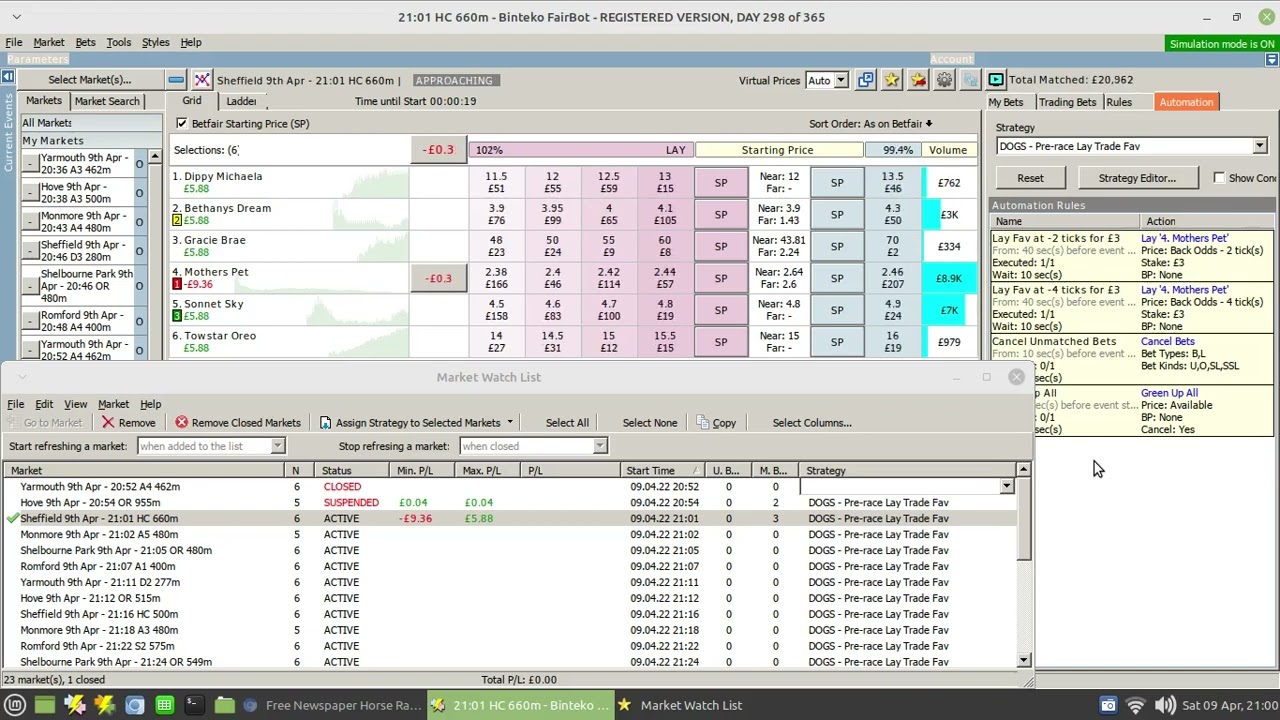Viewport: 1280px width, 720px height.
Task: Open the Linux Mint start menu
Action: (15, 705)
